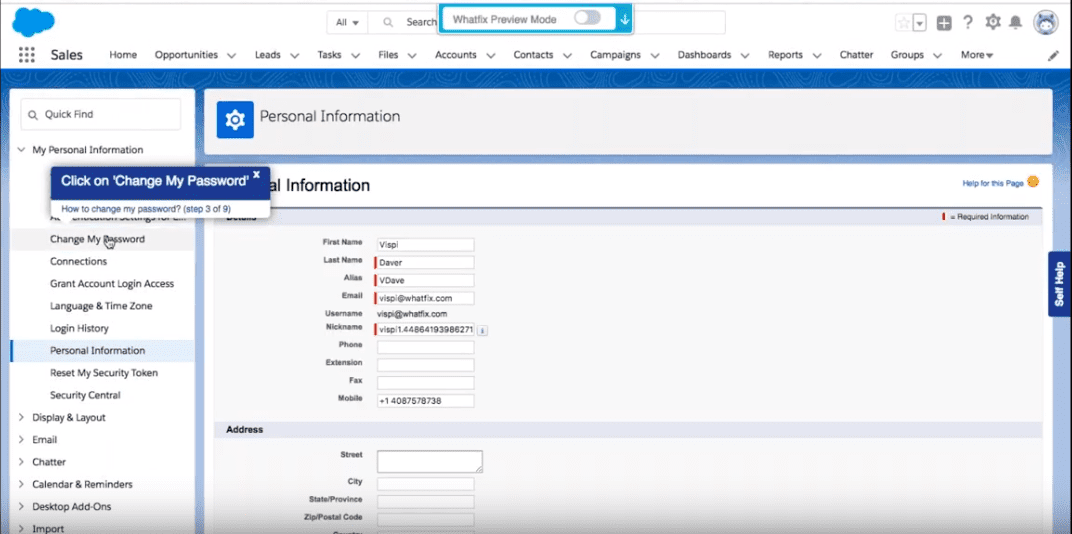
Task: Open Grant Account Login Access
Action: coord(112,284)
